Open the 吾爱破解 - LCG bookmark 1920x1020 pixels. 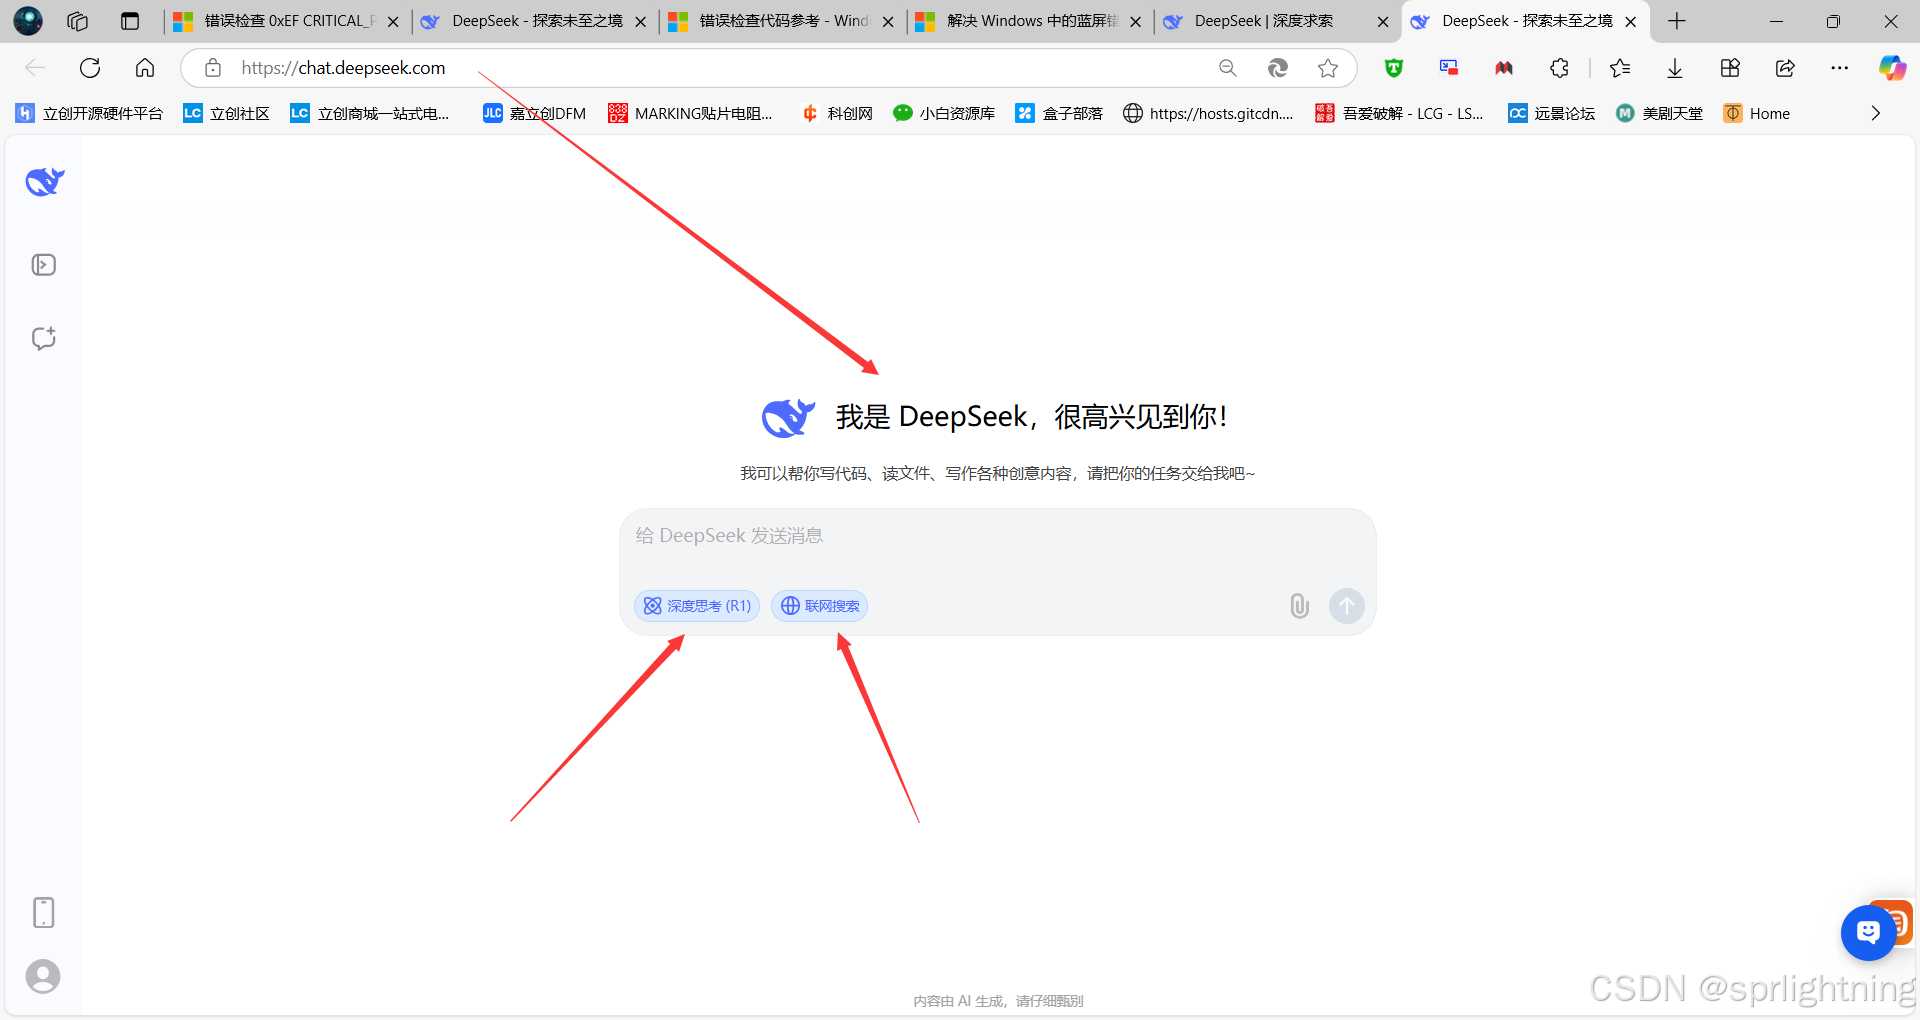1400,113
